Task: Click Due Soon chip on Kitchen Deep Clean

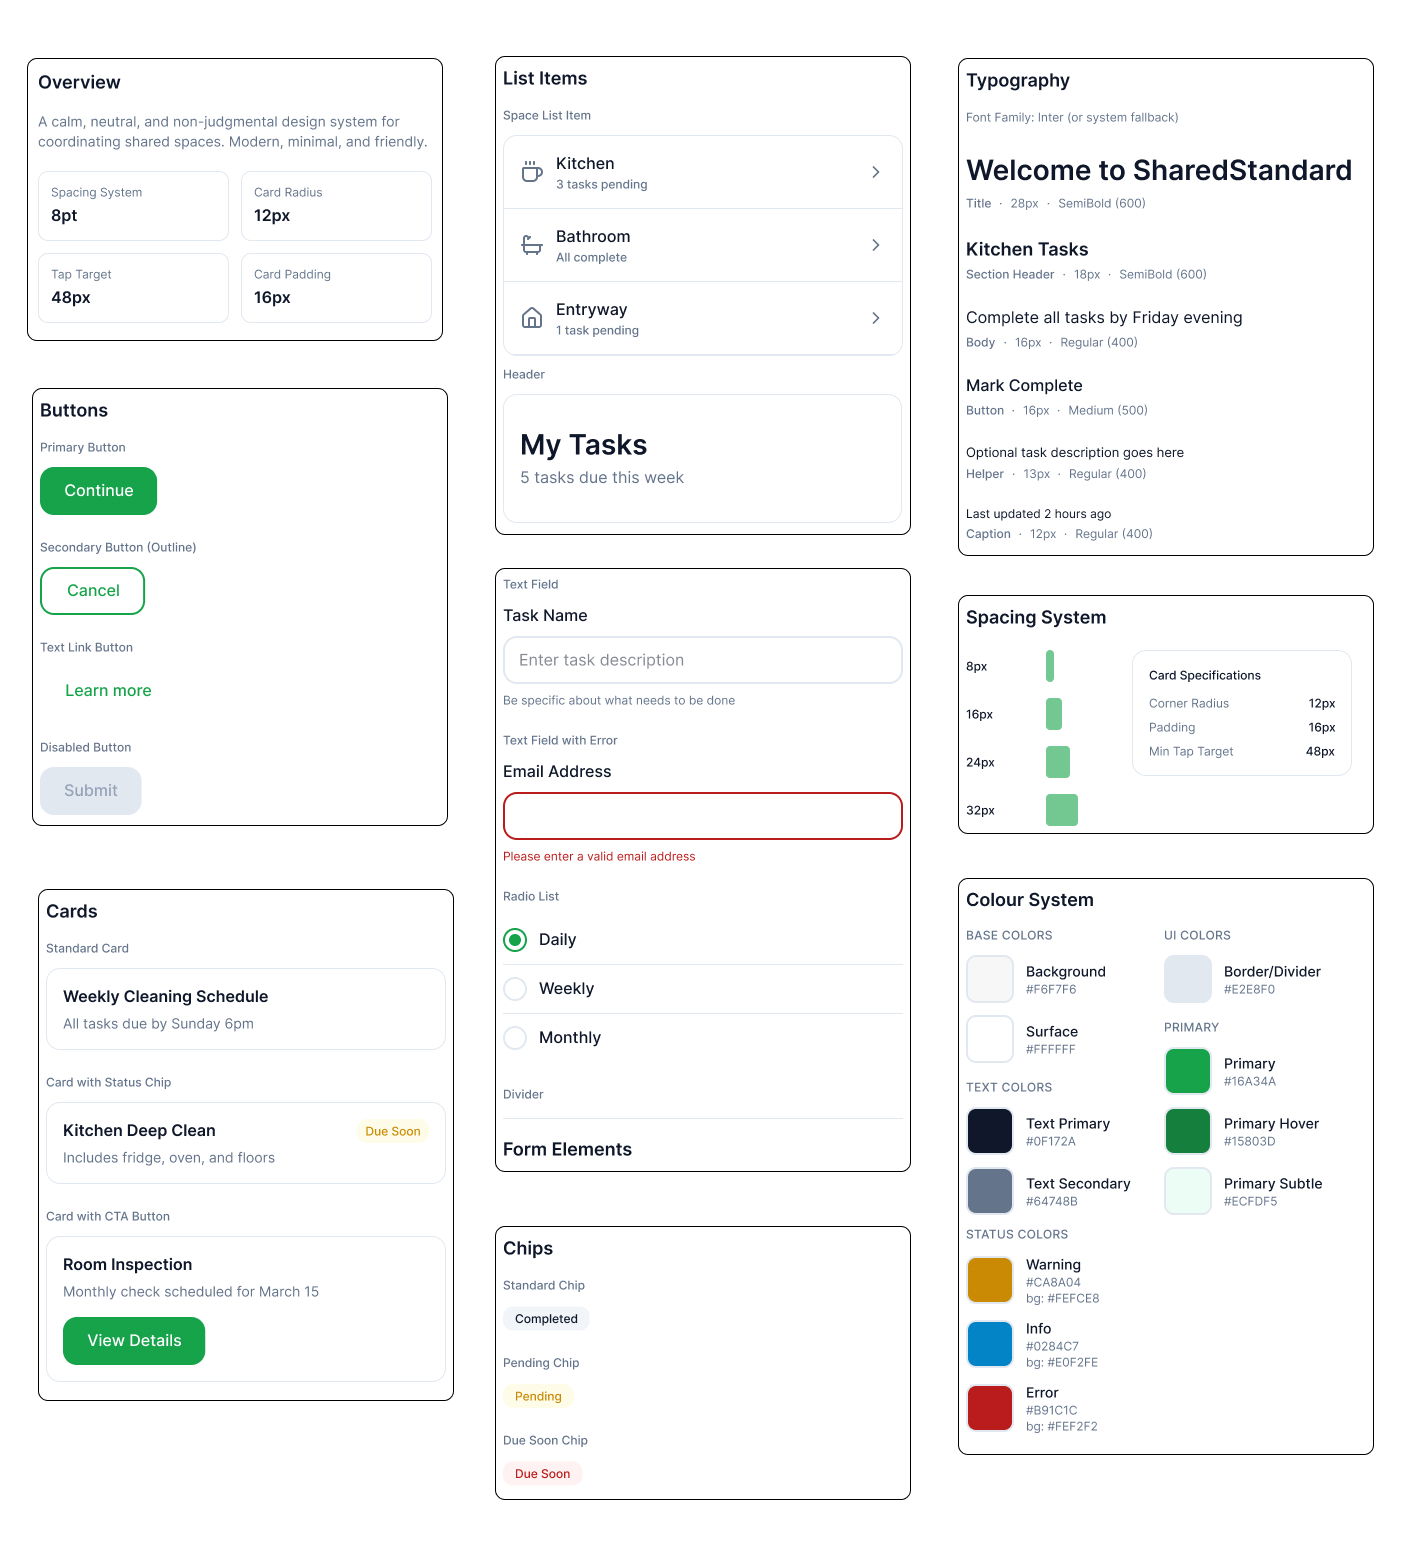Action: click(392, 1131)
